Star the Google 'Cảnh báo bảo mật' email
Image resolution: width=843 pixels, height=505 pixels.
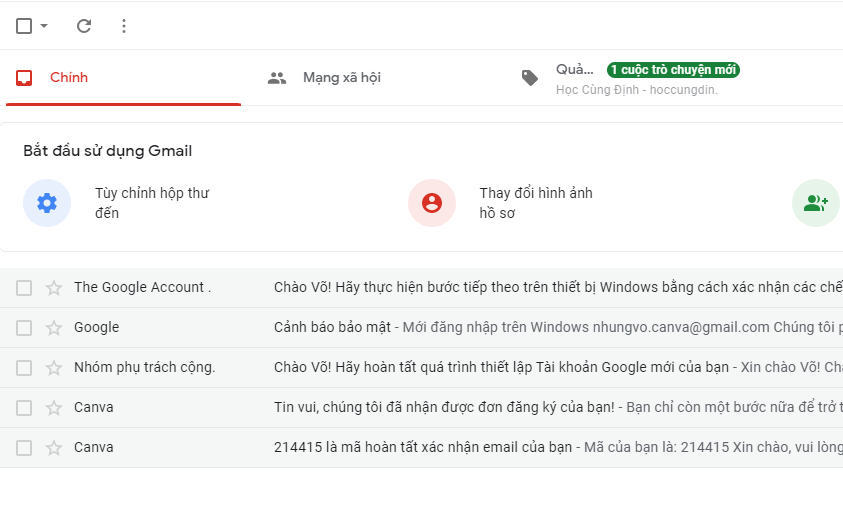pos(54,328)
